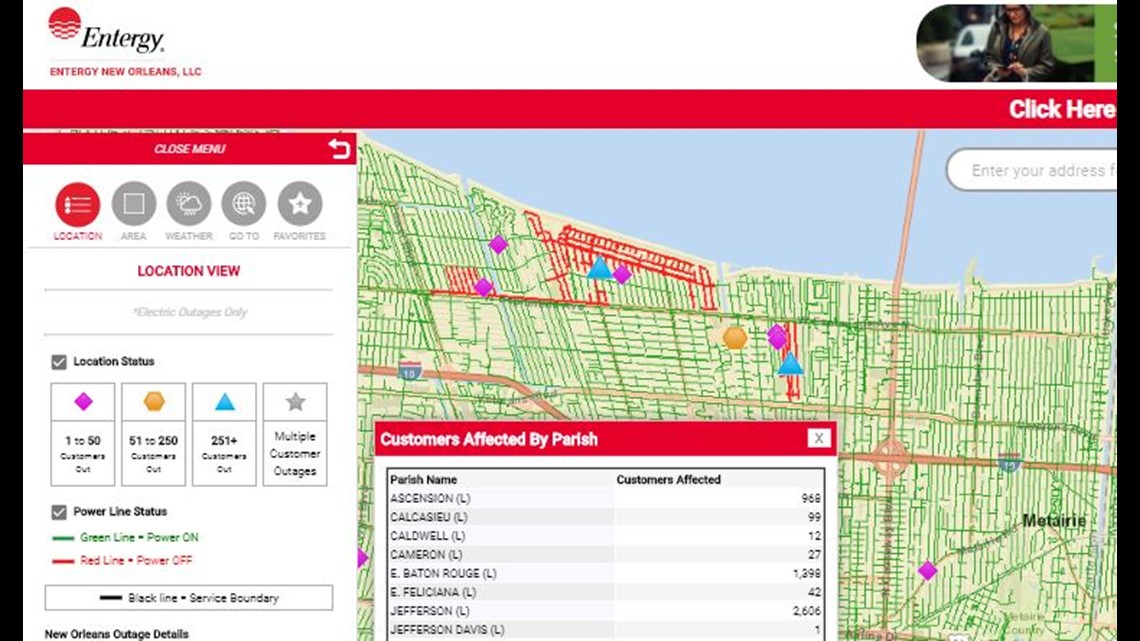The image size is (1140, 641).
Task: Click the back arrow beside Close Menu
Action: tap(339, 149)
